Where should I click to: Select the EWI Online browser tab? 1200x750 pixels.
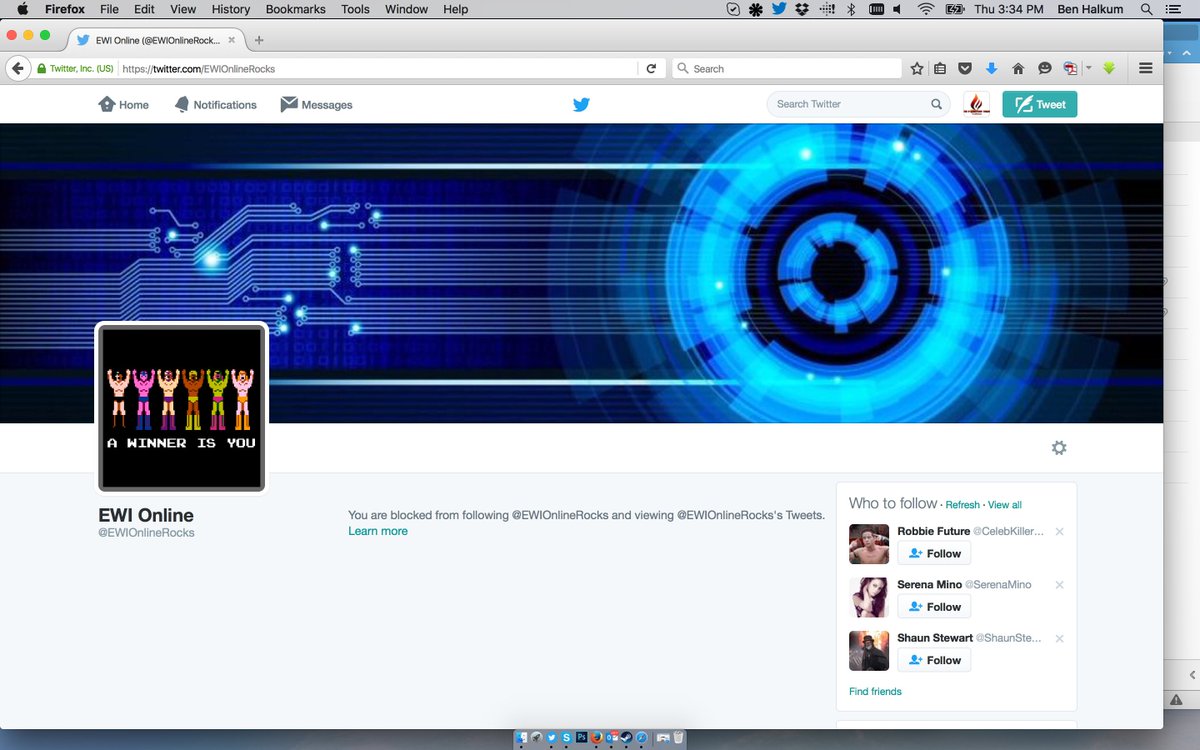[155, 40]
